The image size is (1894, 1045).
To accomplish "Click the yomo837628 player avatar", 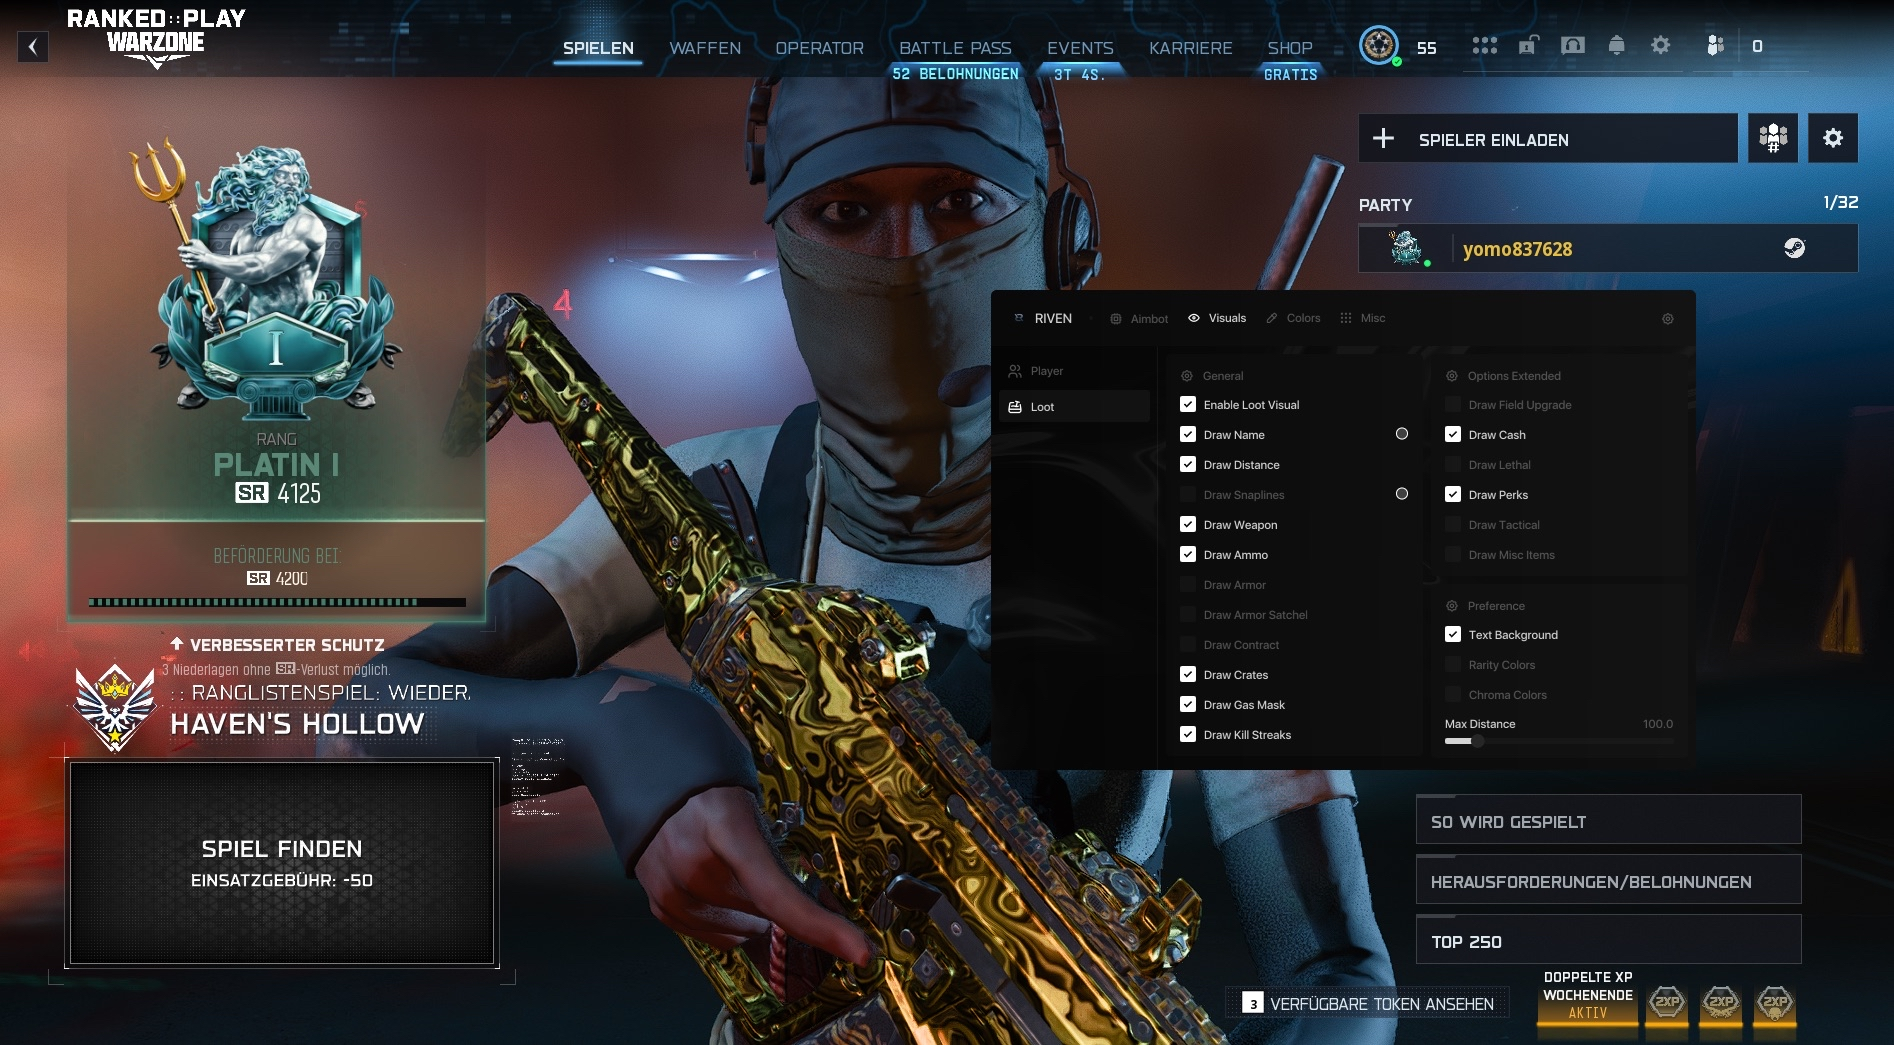I will point(1406,248).
